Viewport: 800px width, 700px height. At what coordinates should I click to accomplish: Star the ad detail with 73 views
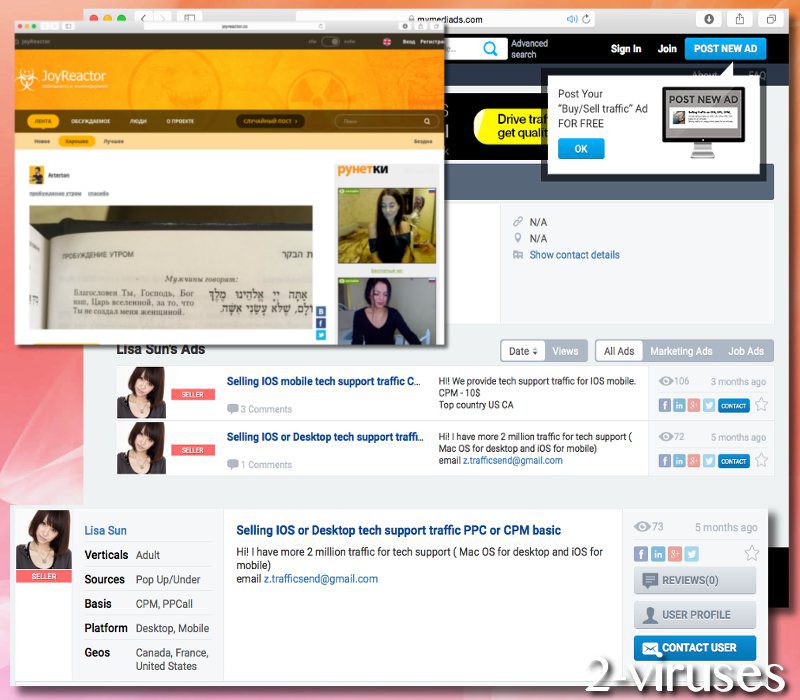tap(752, 553)
